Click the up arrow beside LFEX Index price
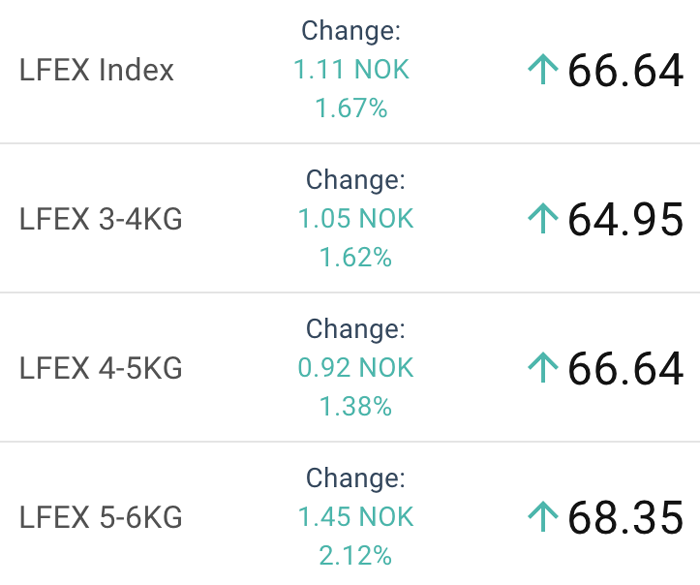Viewport: 700px width, 585px height. [x=543, y=69]
